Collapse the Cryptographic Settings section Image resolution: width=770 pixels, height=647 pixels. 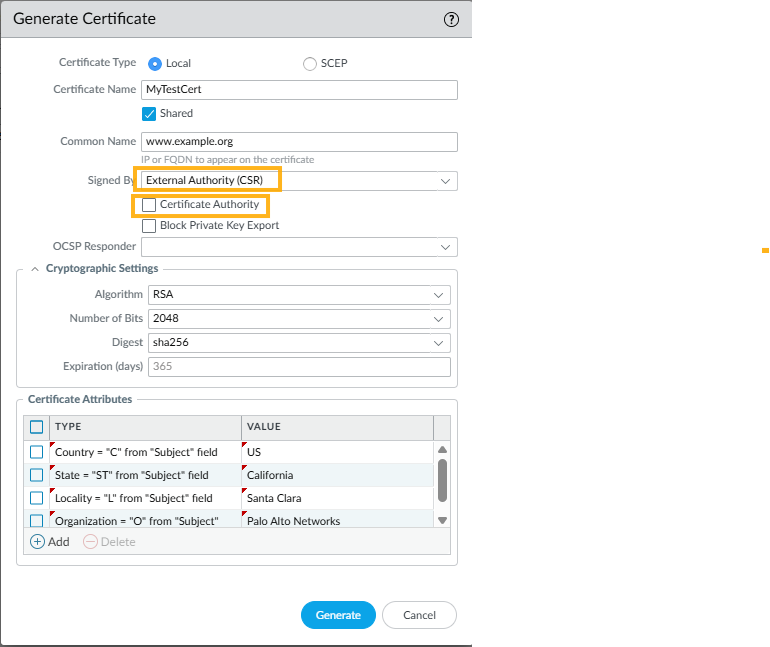point(35,268)
